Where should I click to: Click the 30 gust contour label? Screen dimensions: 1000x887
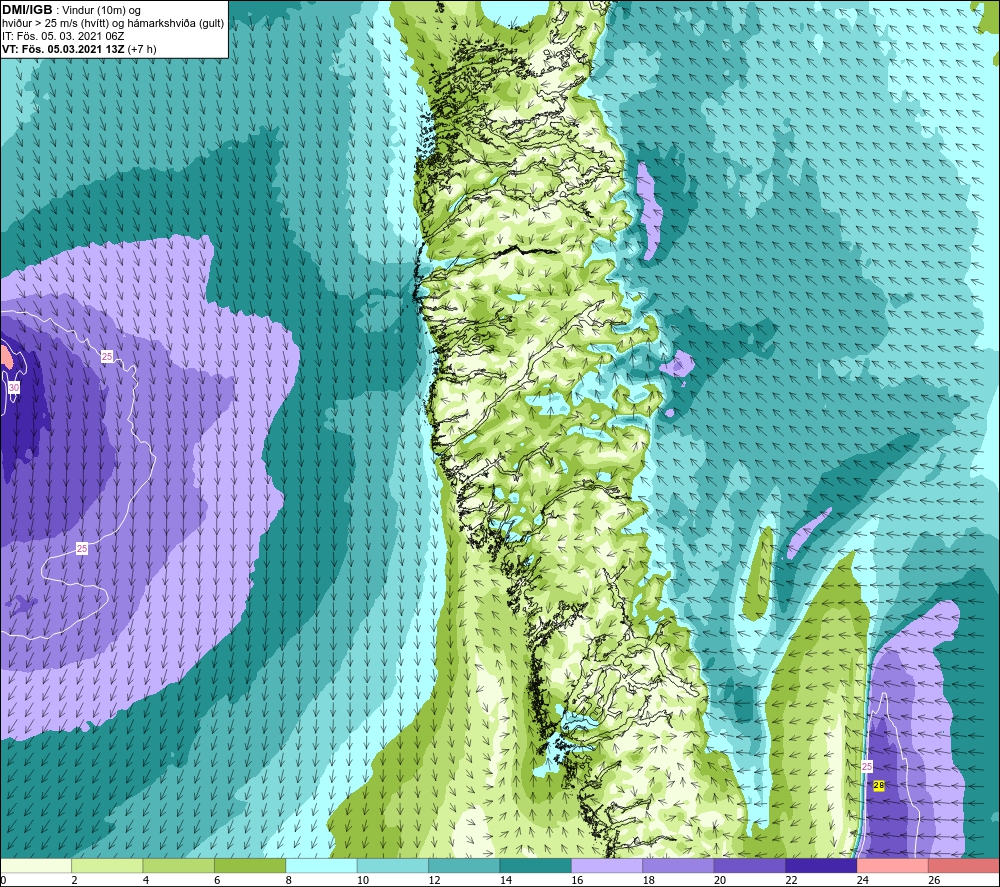14,387
